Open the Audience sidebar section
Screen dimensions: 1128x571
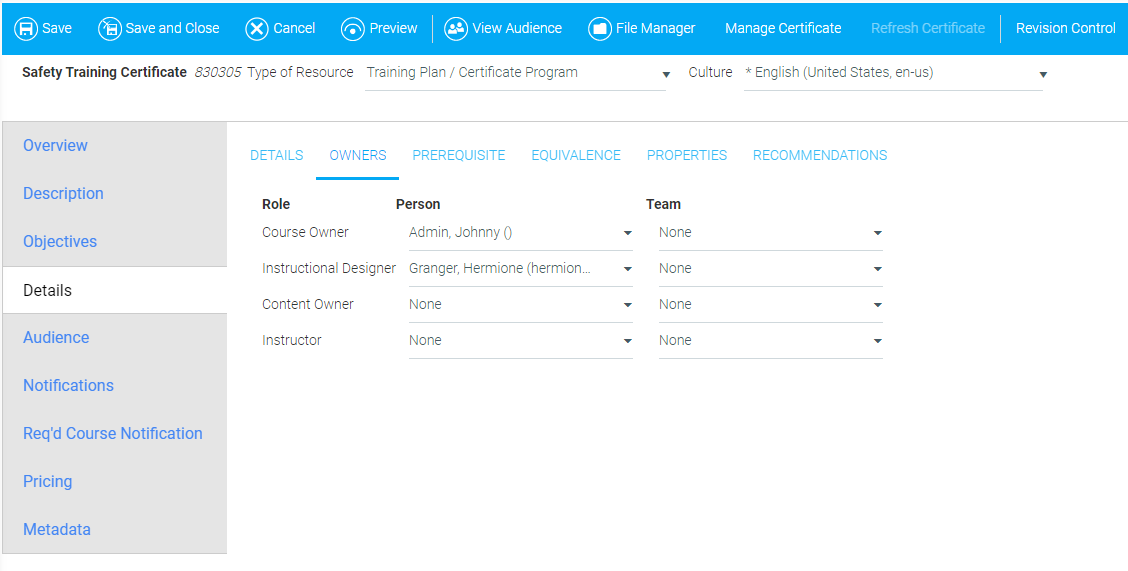56,338
